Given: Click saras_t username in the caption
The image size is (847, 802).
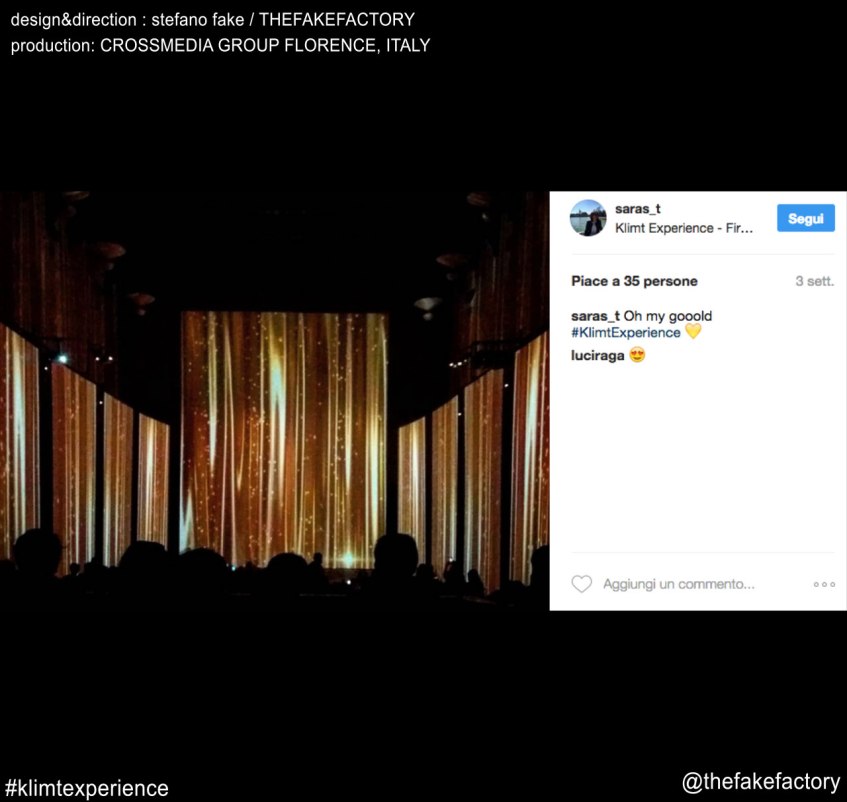Looking at the screenshot, I should point(595,316).
